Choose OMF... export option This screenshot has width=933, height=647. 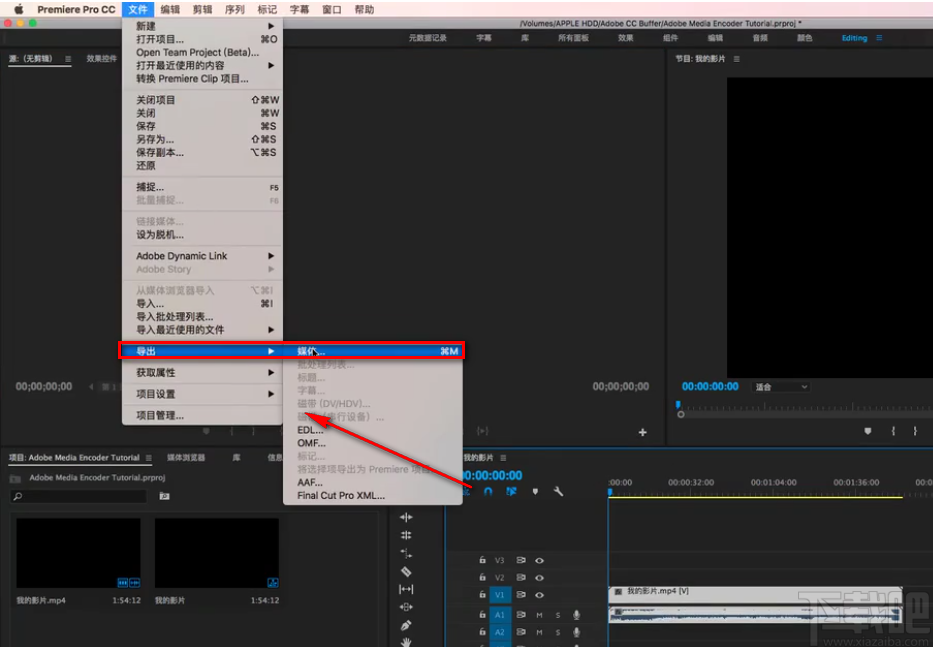(373, 443)
